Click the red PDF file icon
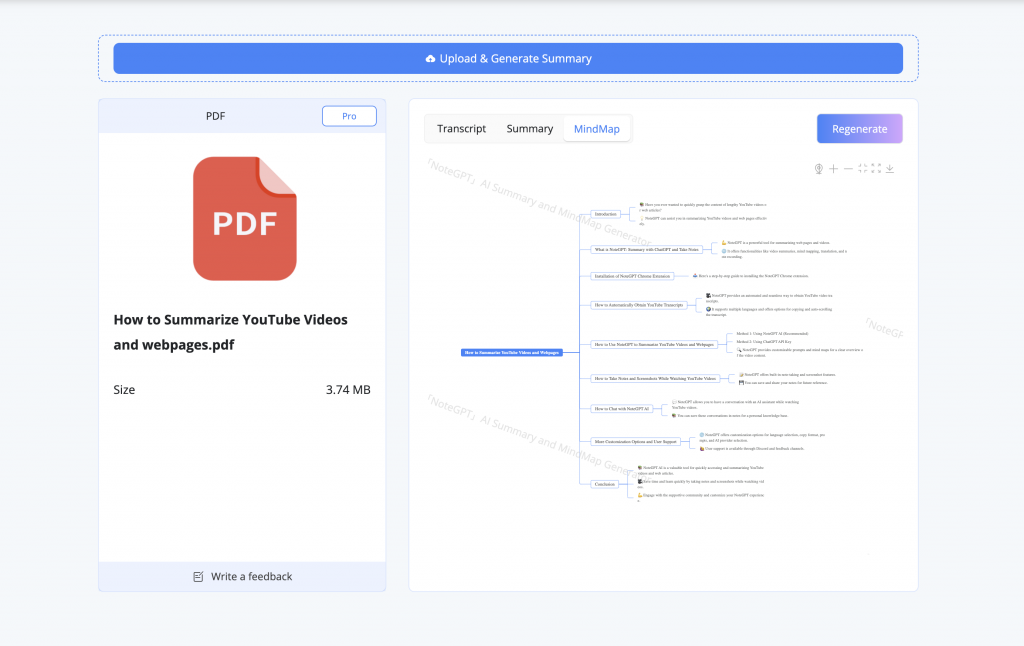This screenshot has height=646, width=1024. click(245, 219)
